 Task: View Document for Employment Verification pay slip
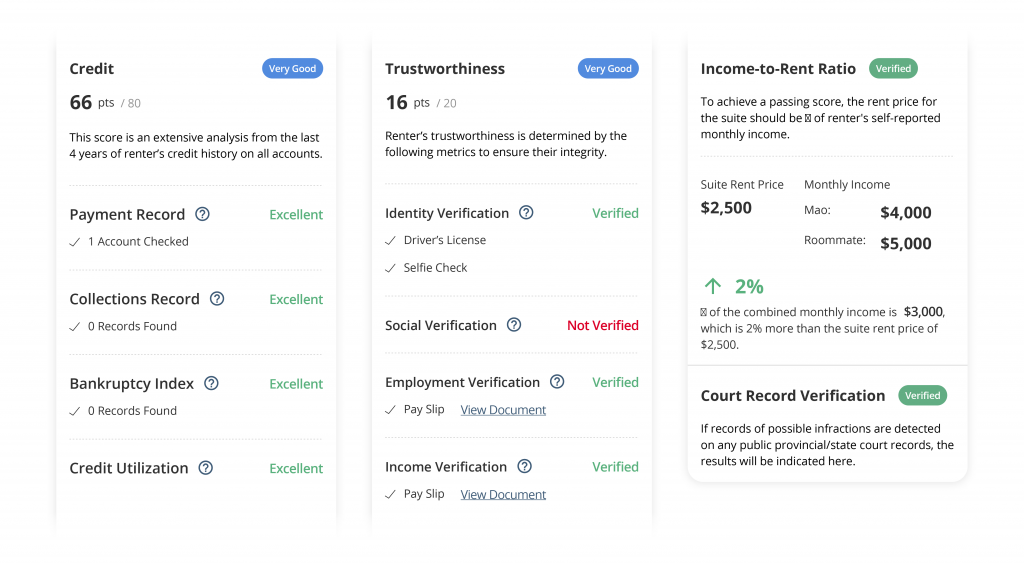503,410
